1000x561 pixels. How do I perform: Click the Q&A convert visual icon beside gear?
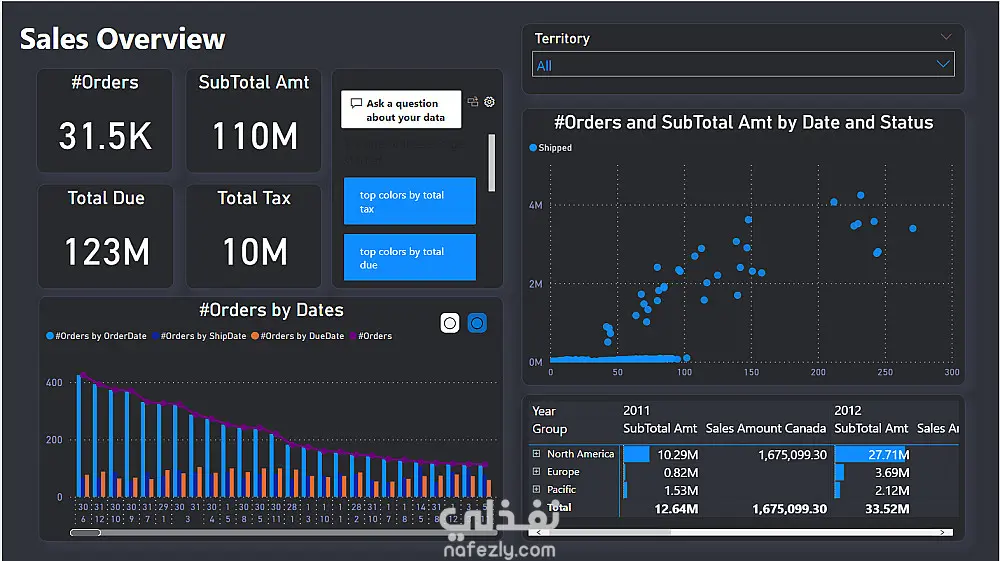(x=473, y=101)
